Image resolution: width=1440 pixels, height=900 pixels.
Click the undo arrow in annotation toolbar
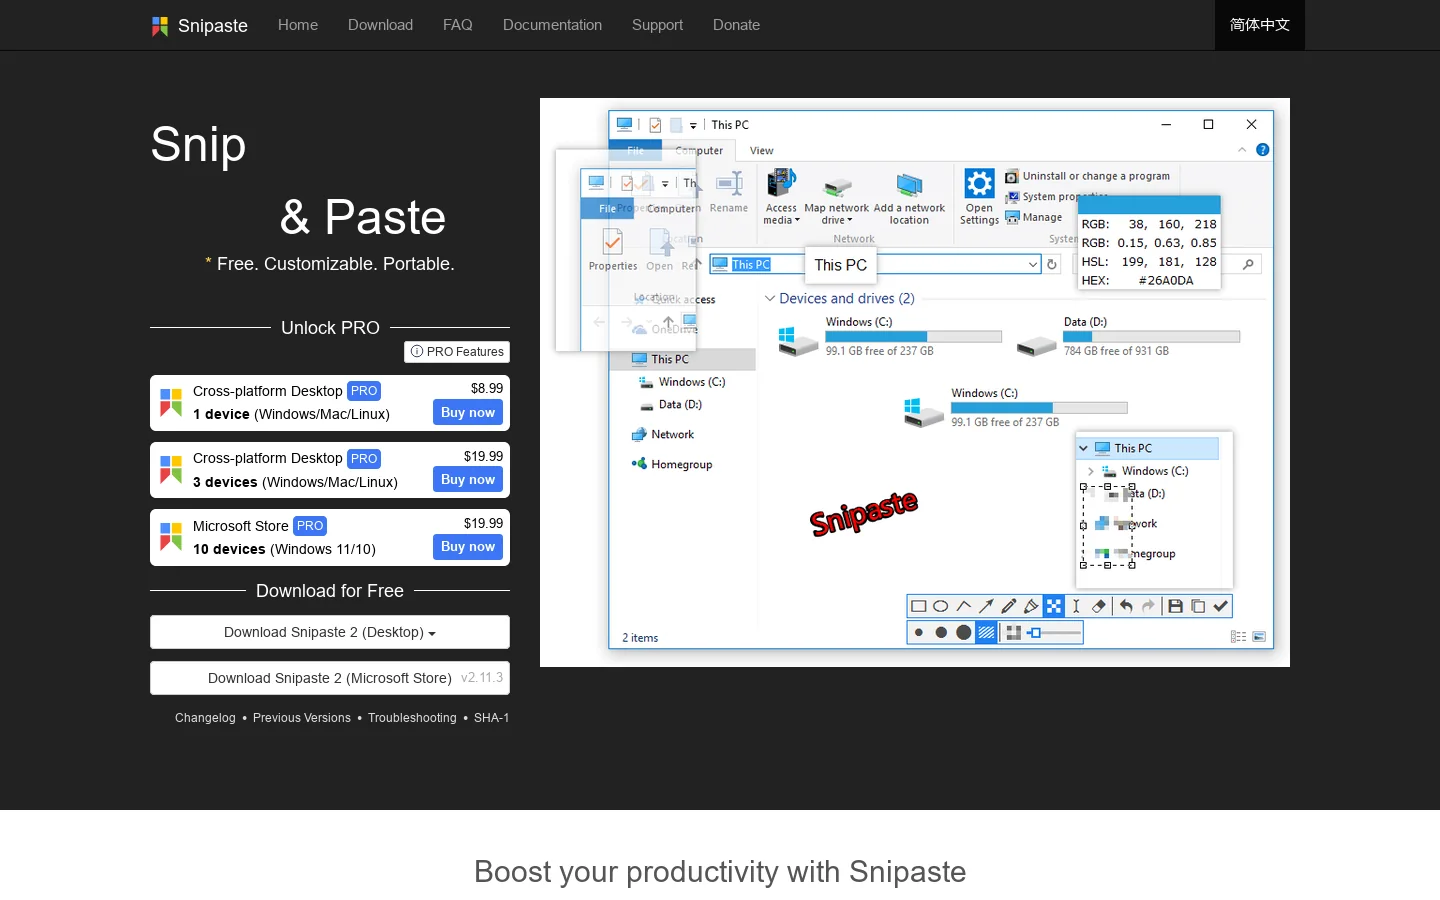click(x=1126, y=606)
